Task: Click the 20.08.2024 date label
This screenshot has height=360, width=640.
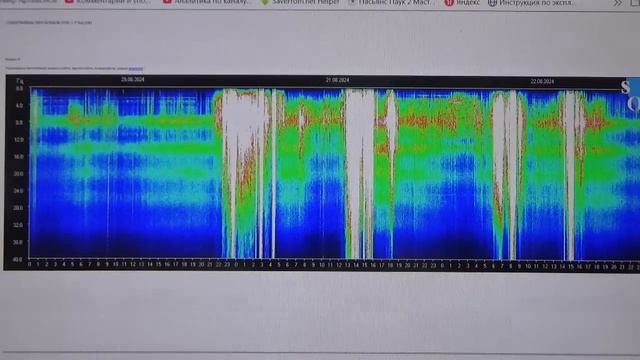Action: click(x=133, y=80)
